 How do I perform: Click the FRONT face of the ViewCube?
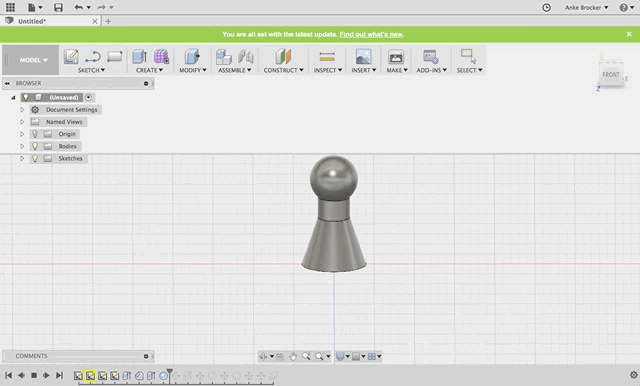[611, 74]
